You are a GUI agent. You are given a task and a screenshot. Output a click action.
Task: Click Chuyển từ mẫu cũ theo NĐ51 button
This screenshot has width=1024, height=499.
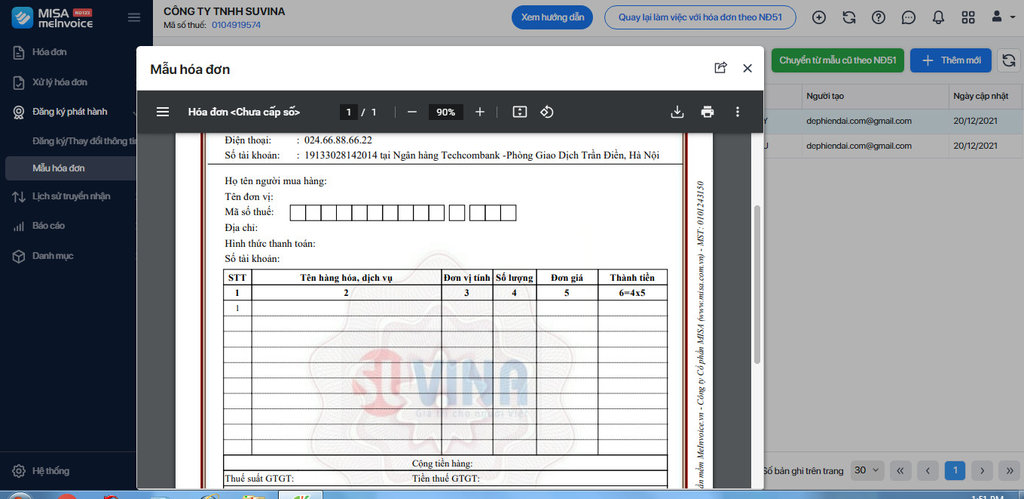tap(838, 60)
